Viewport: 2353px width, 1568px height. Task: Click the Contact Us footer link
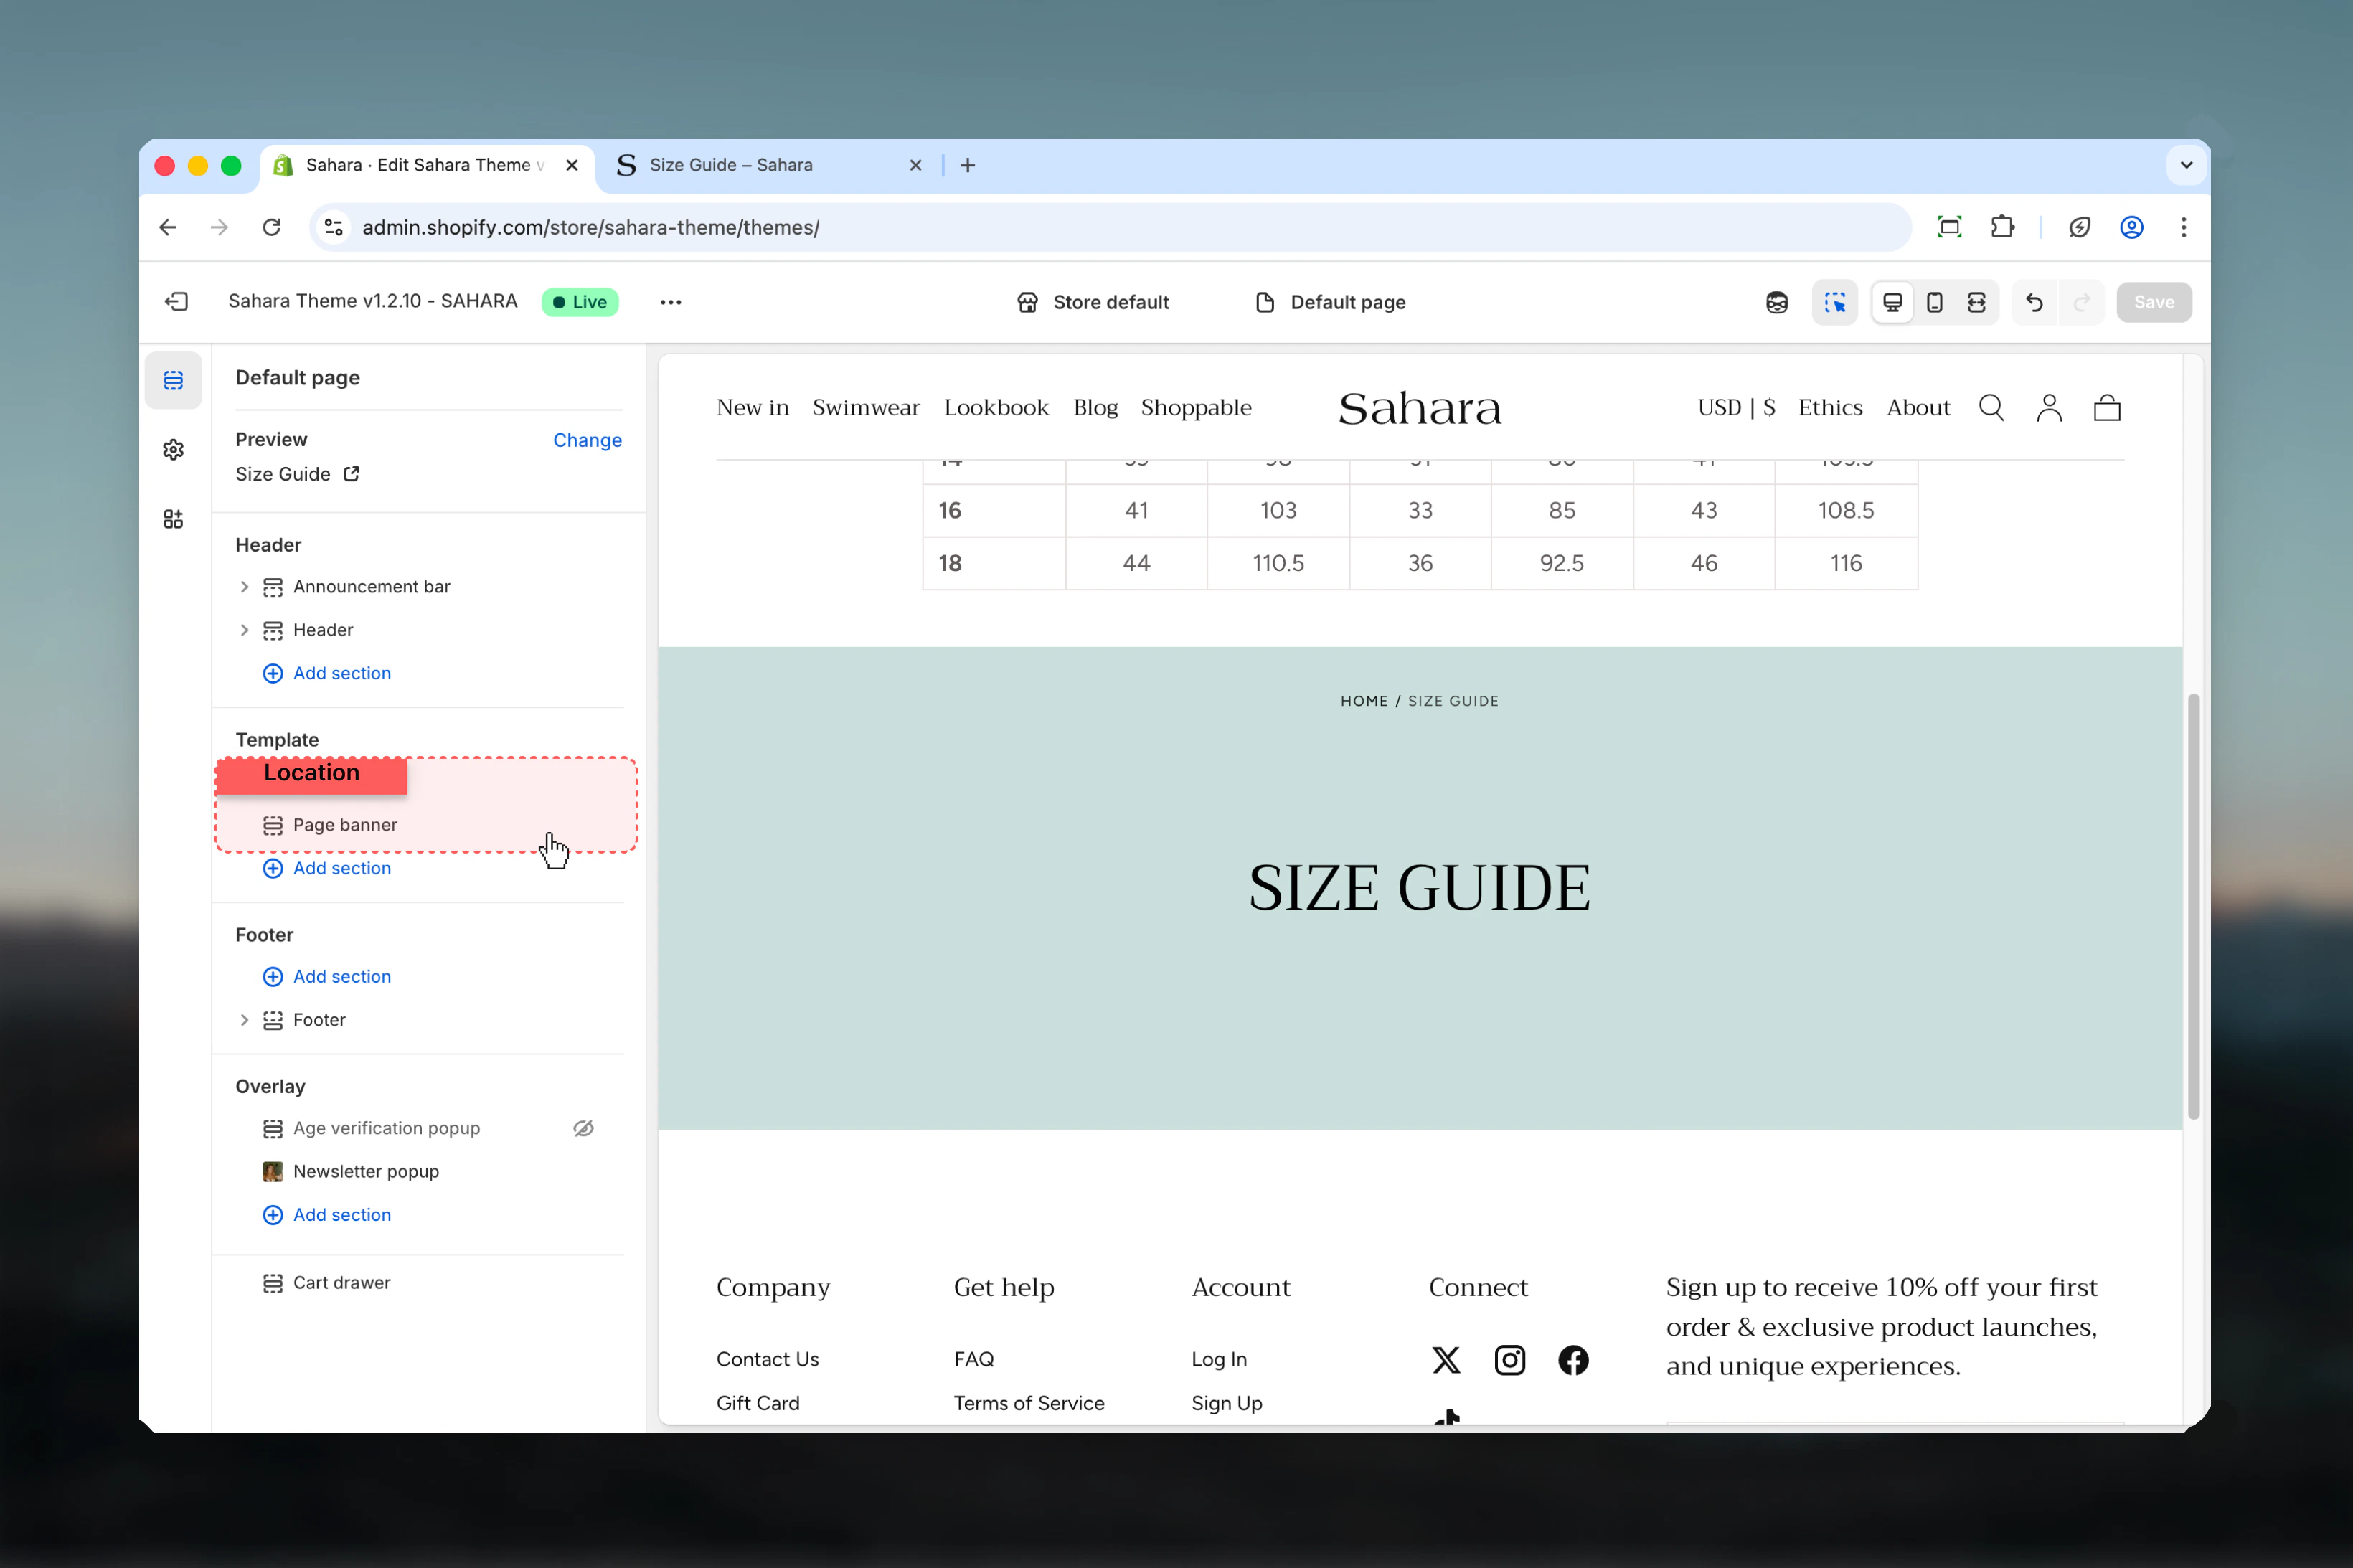(767, 1360)
